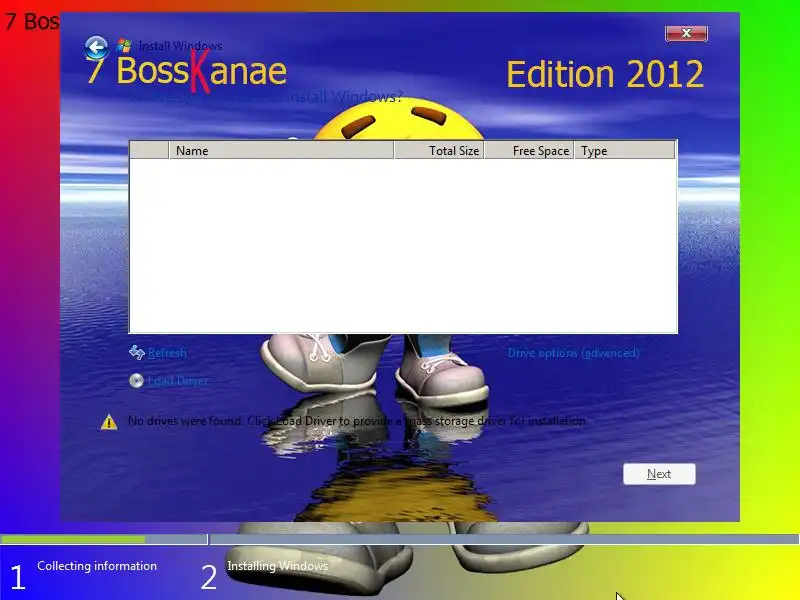Screen dimensions: 800x600
Task: Go back using the blue arrow button
Action: (x=96, y=48)
